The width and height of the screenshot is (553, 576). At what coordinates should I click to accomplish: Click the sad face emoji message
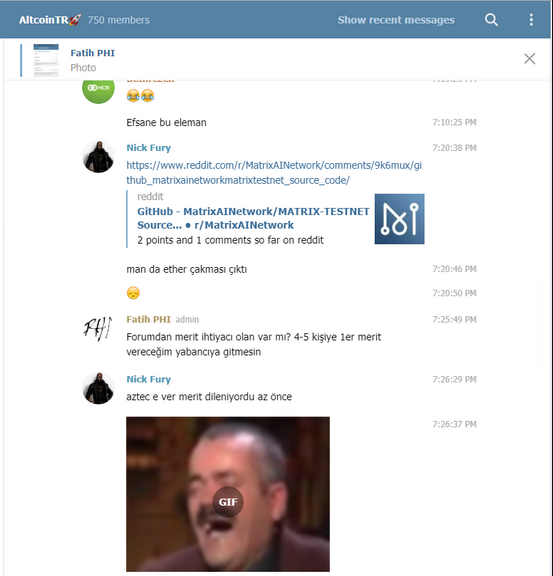133,293
